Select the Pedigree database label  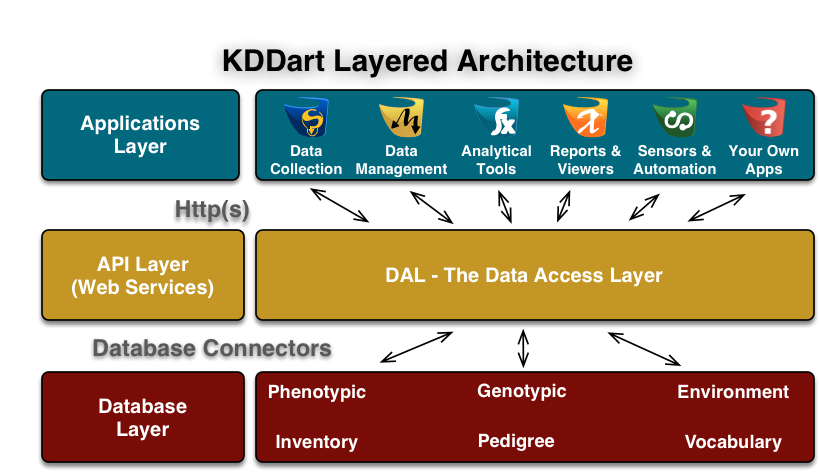[516, 441]
